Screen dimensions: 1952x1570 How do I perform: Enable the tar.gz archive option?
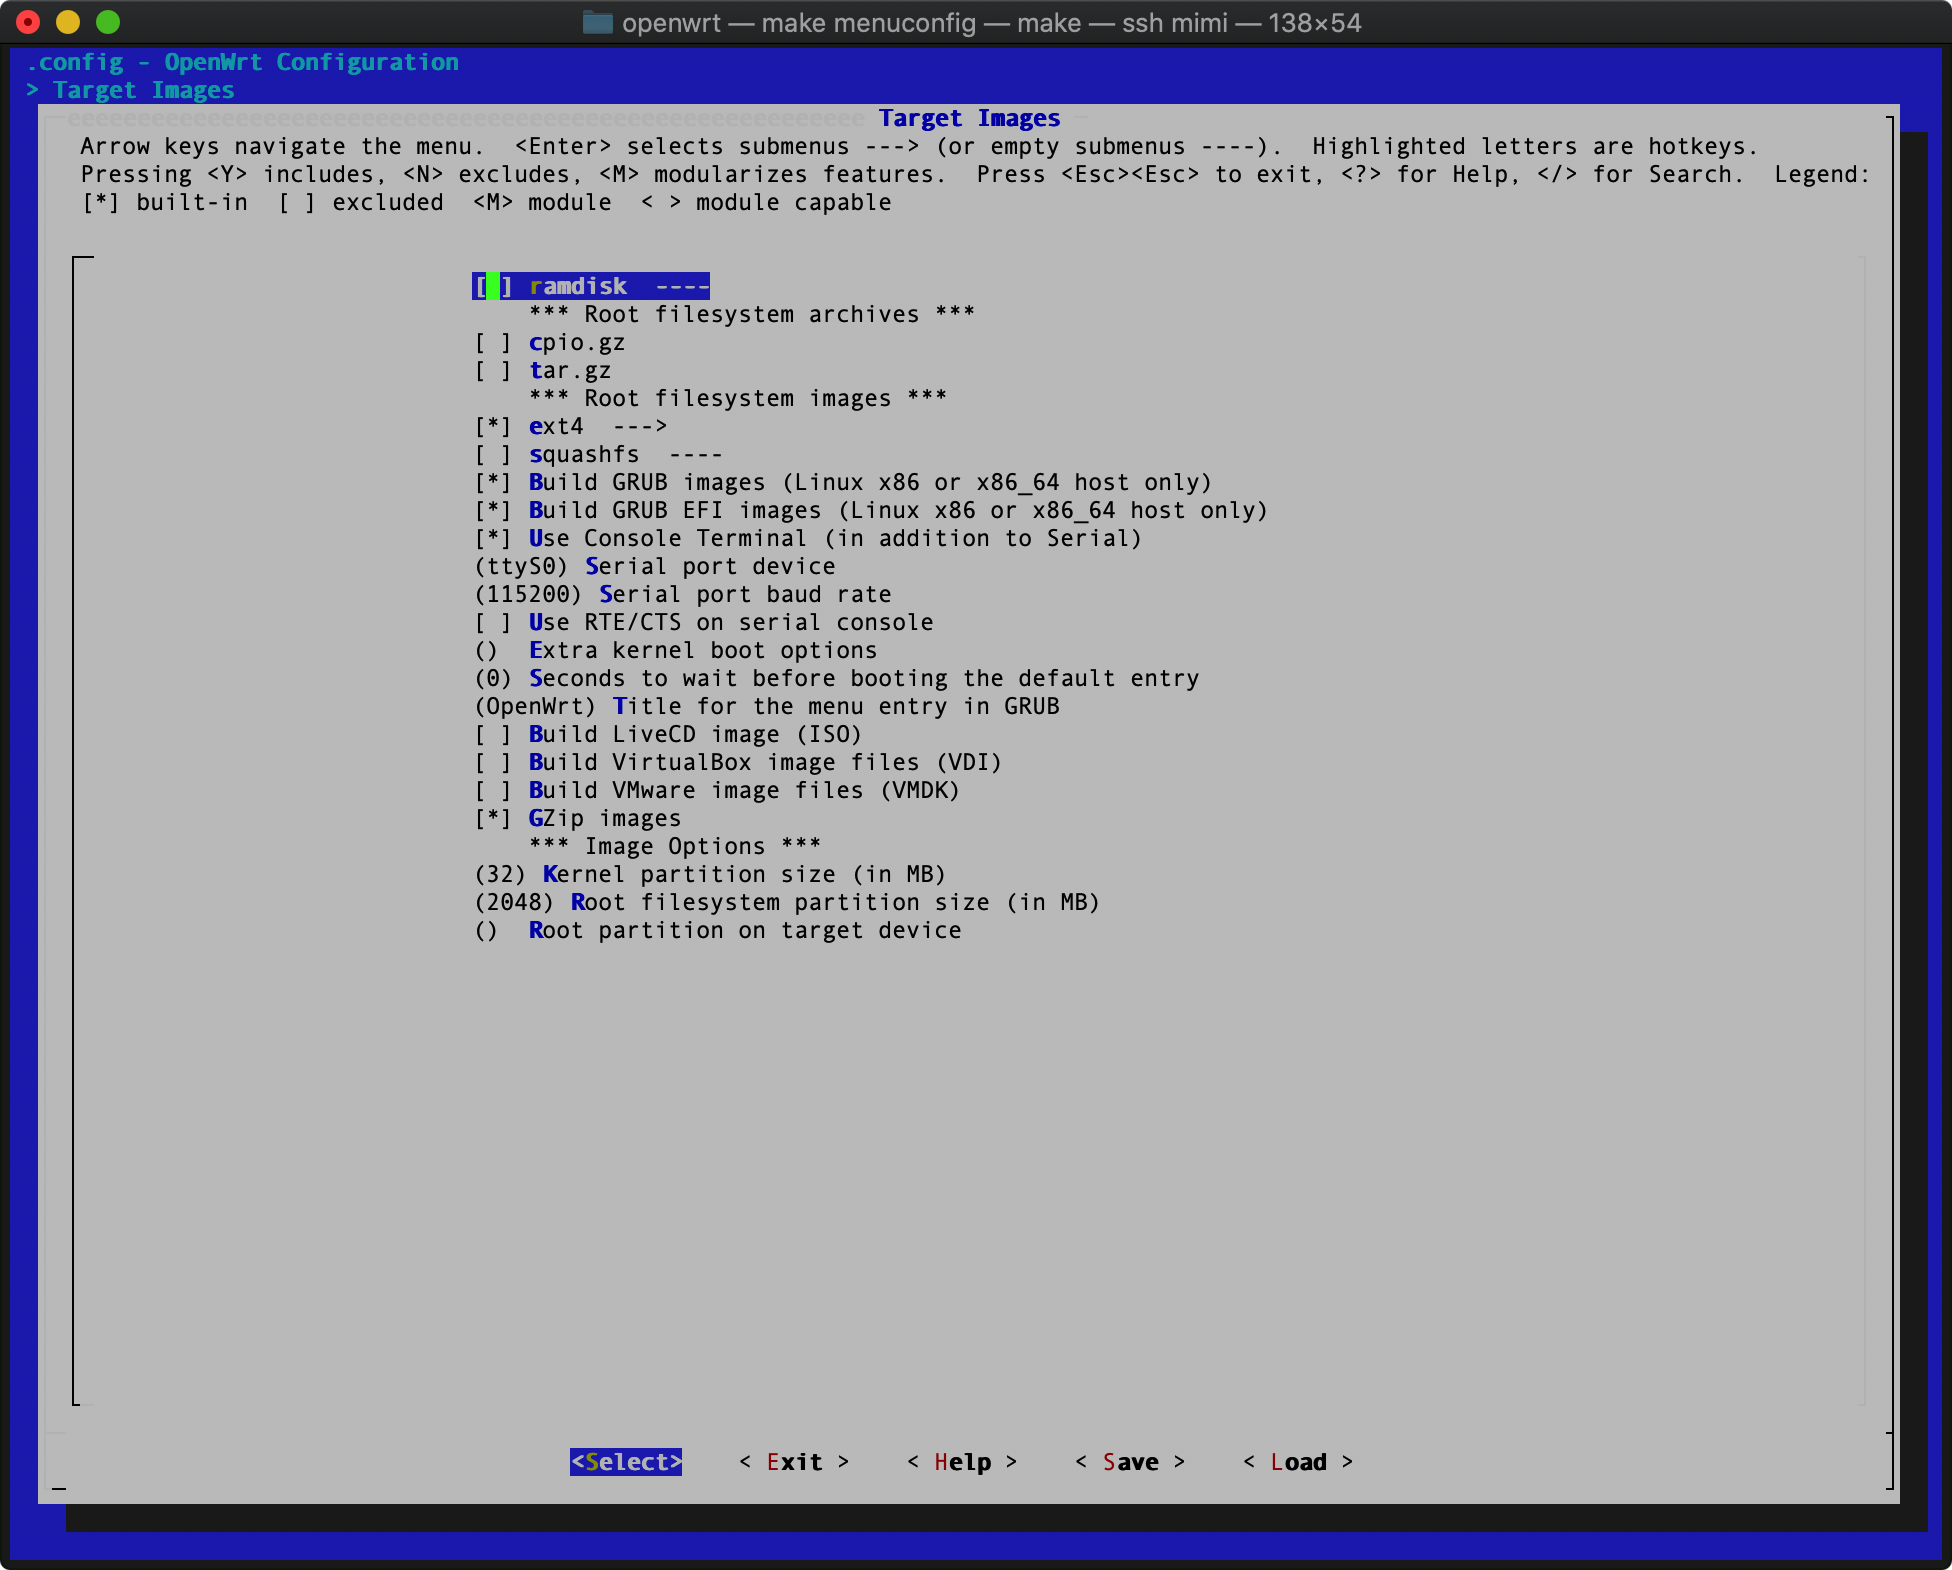pyautogui.click(x=543, y=370)
